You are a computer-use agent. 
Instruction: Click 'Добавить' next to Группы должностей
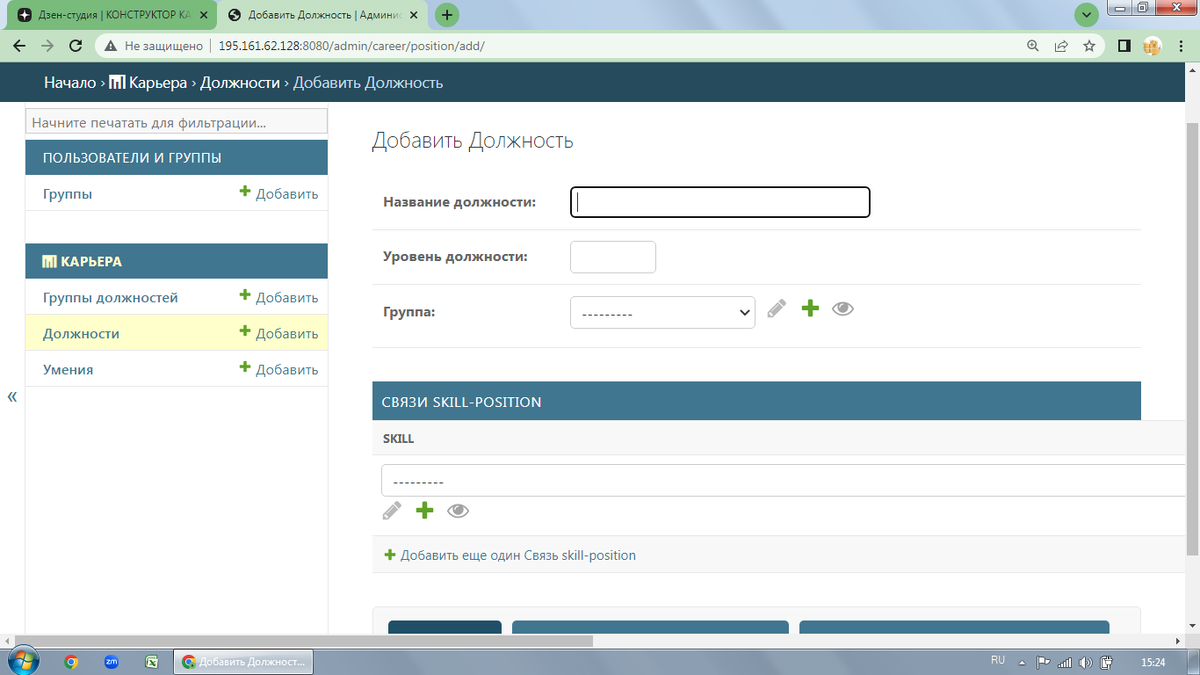click(279, 298)
